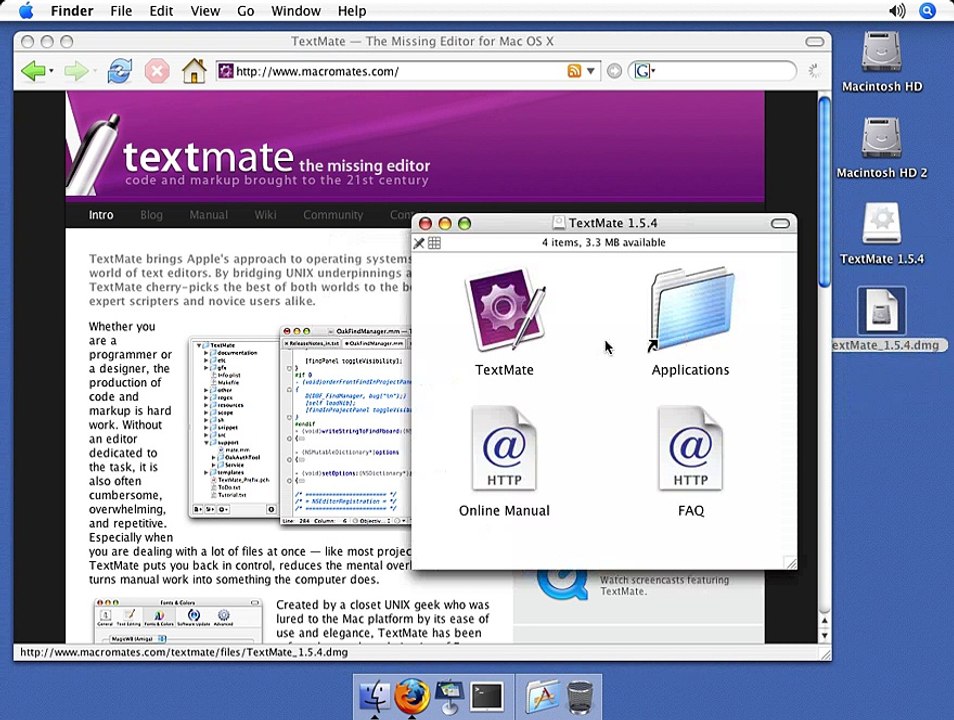Go to the Wiki page tab
This screenshot has height=720, width=954.
tap(265, 215)
